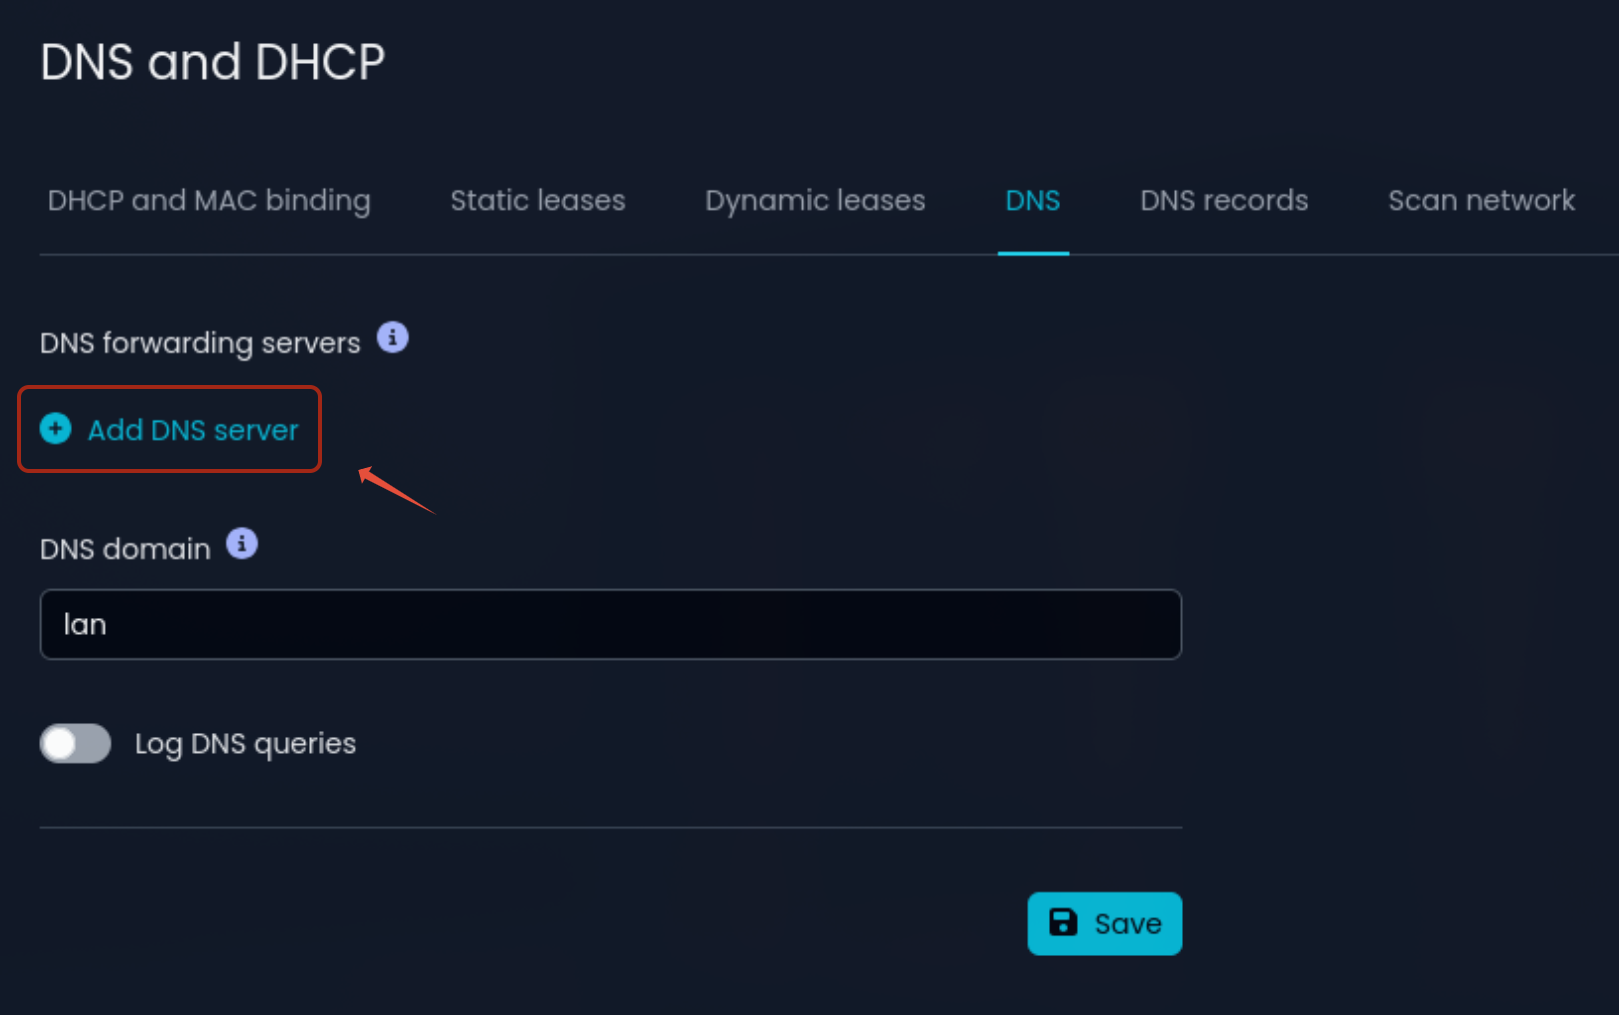This screenshot has width=1619, height=1015.
Task: Switch to the Static leases tab
Action: click(538, 200)
